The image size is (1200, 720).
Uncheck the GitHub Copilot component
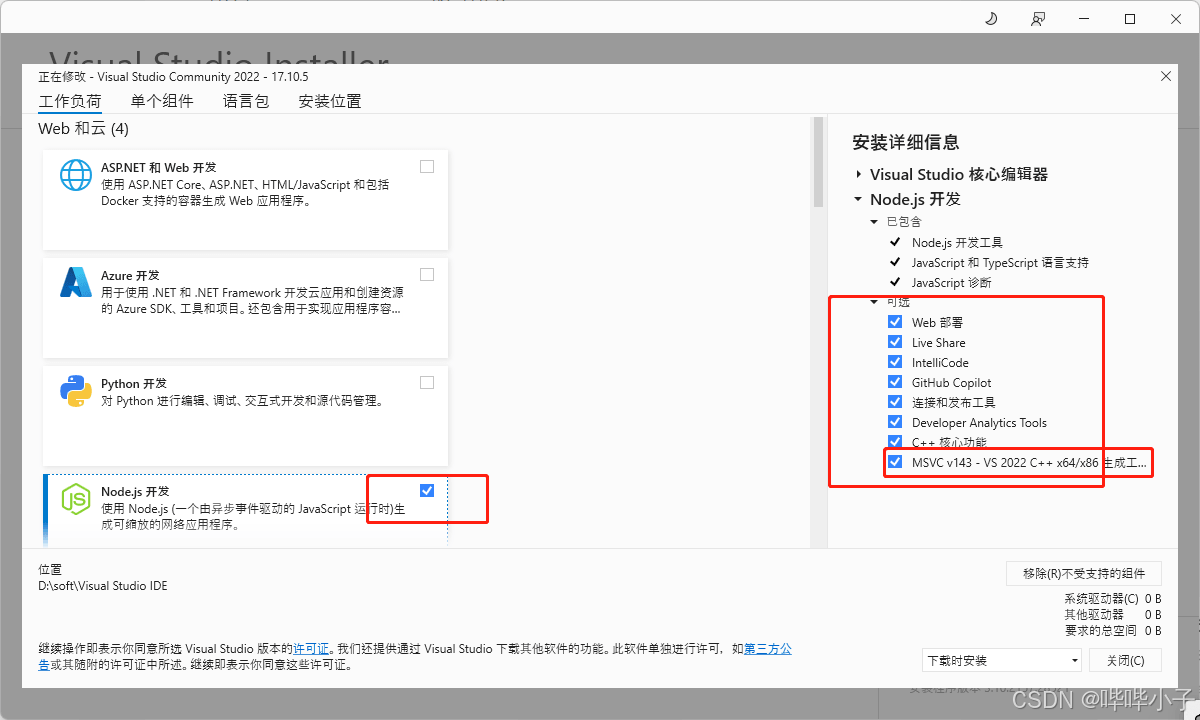(x=895, y=382)
